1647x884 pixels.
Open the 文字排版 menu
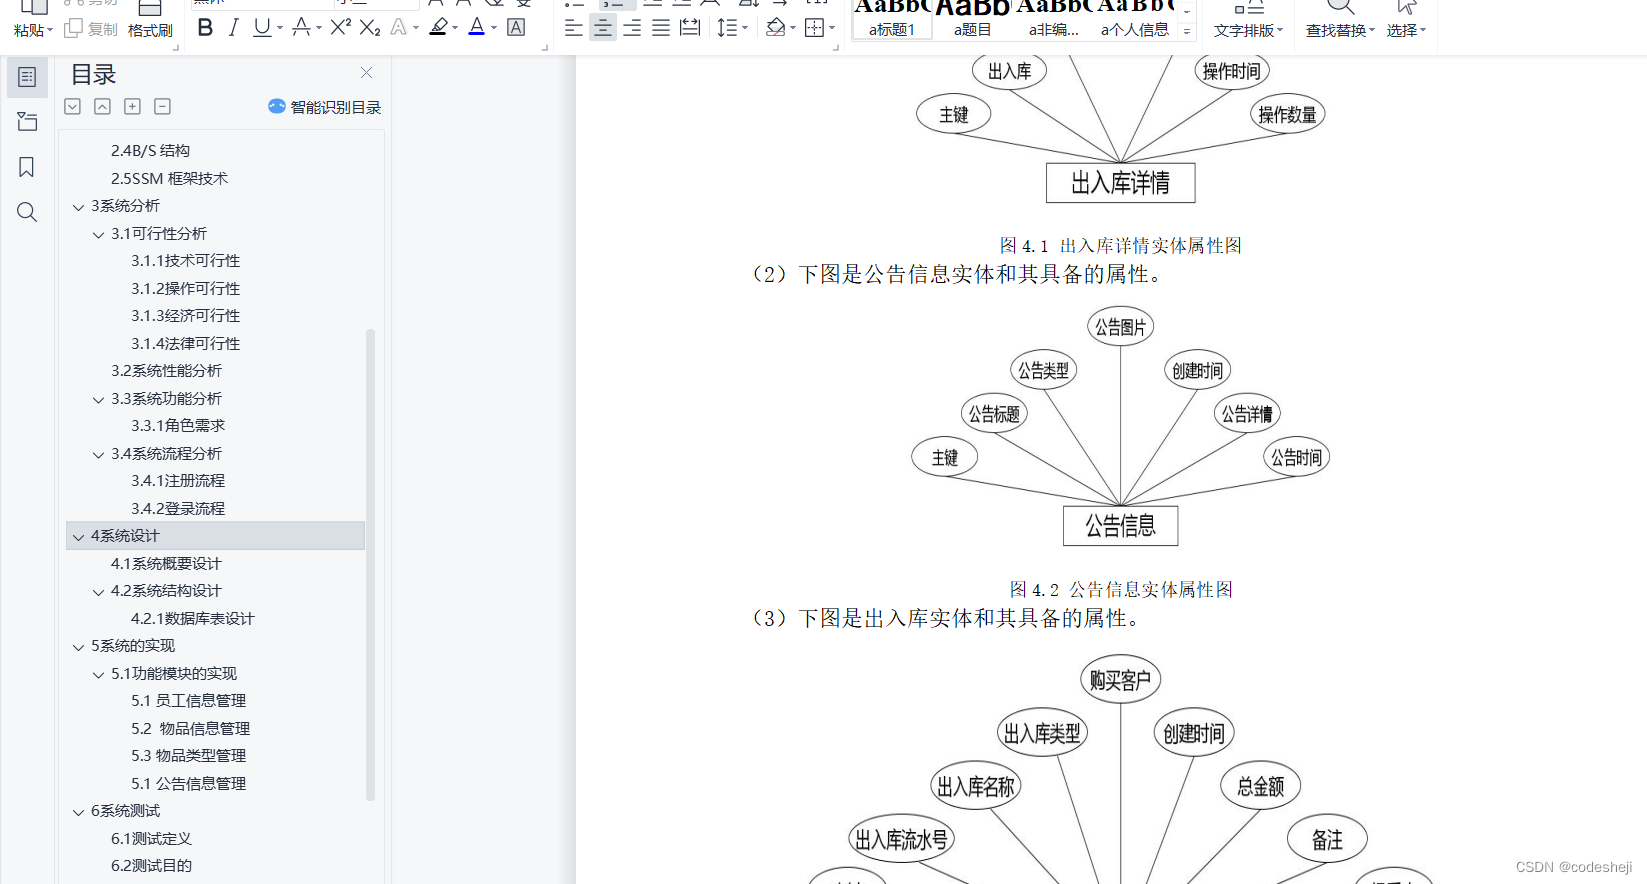[1248, 30]
